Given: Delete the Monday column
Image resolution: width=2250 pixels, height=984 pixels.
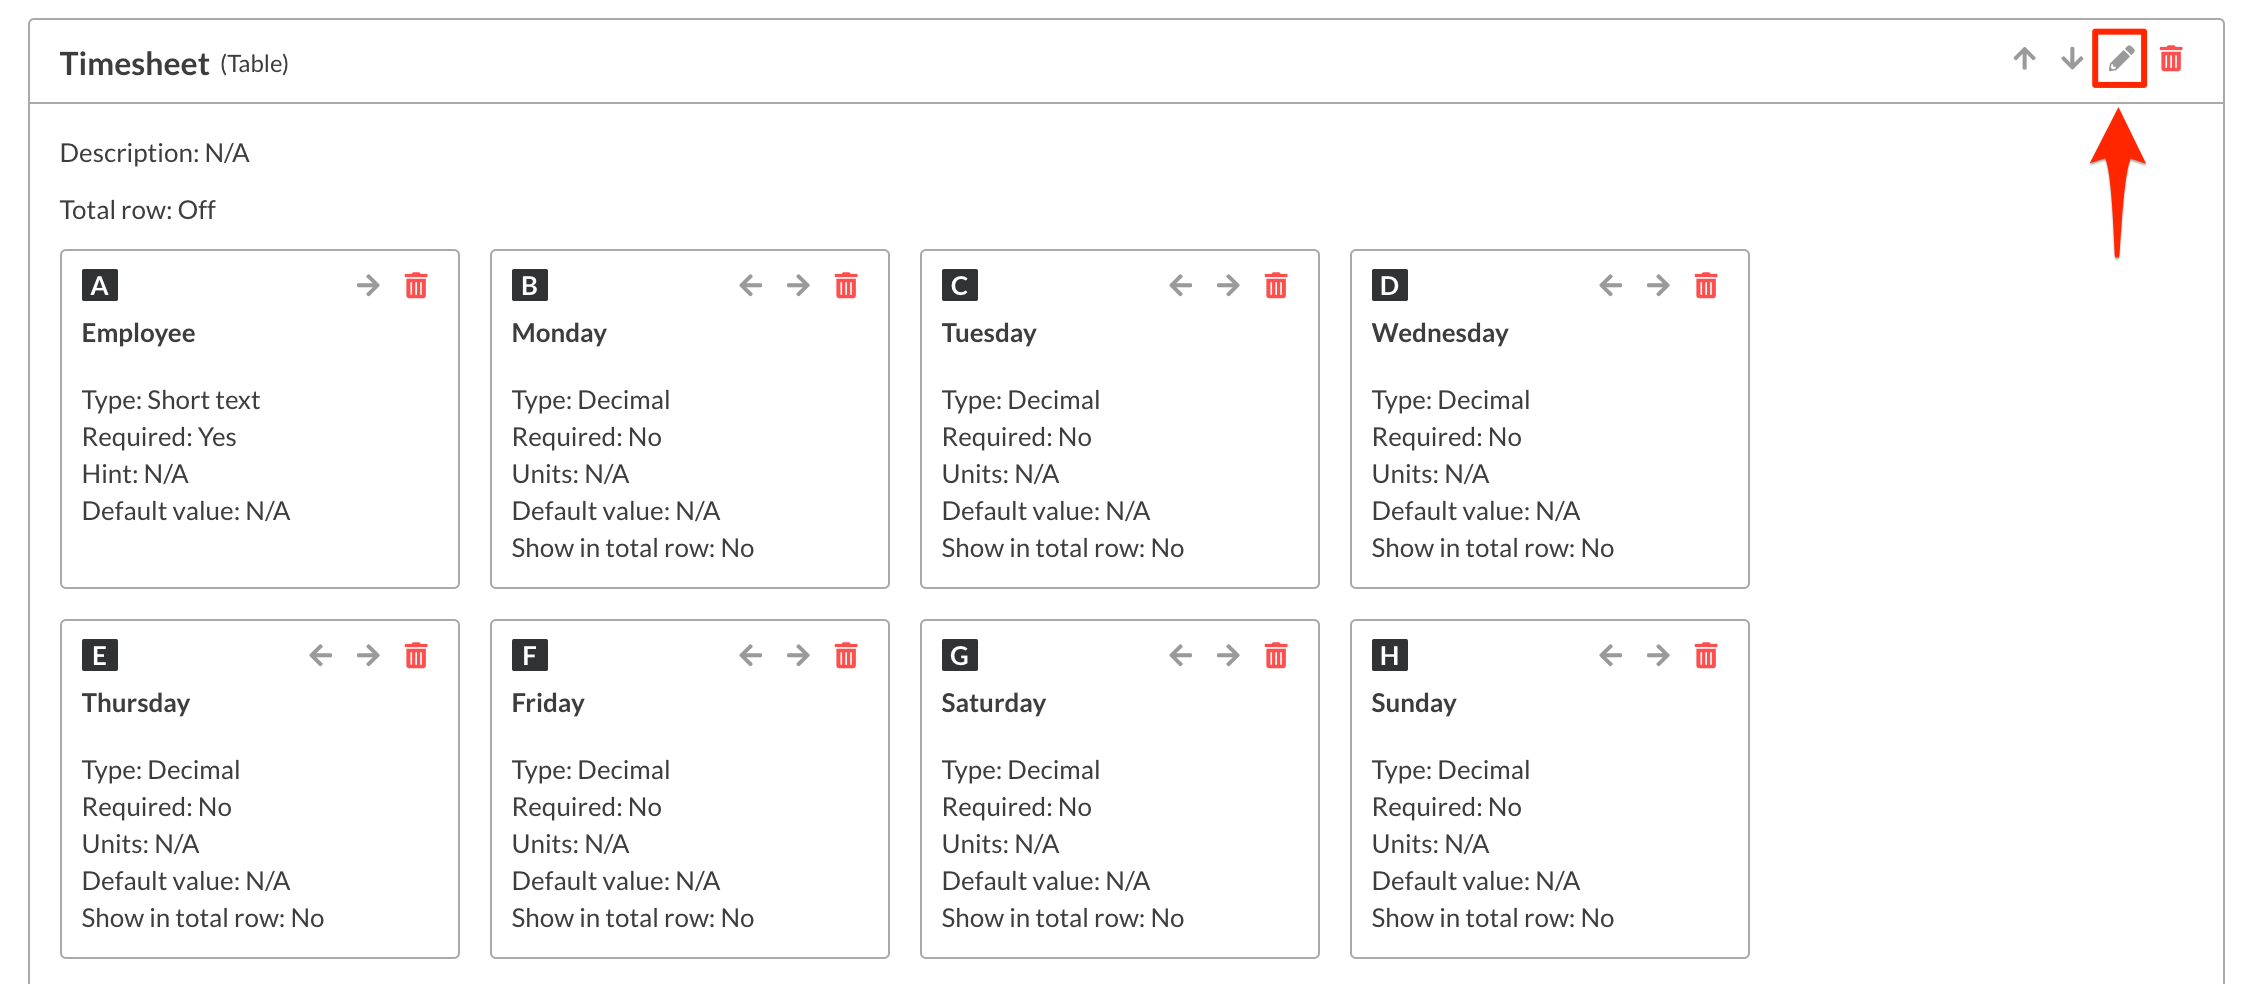Looking at the screenshot, I should [846, 286].
